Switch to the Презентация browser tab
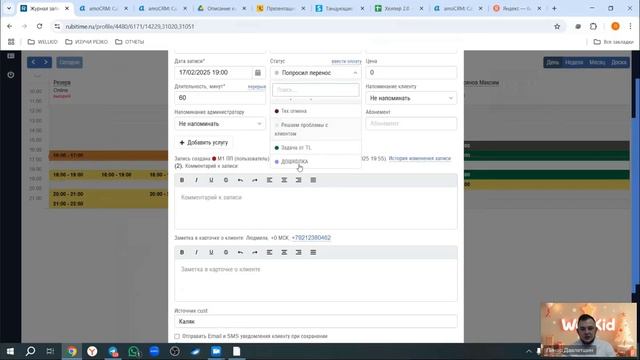 (281, 8)
